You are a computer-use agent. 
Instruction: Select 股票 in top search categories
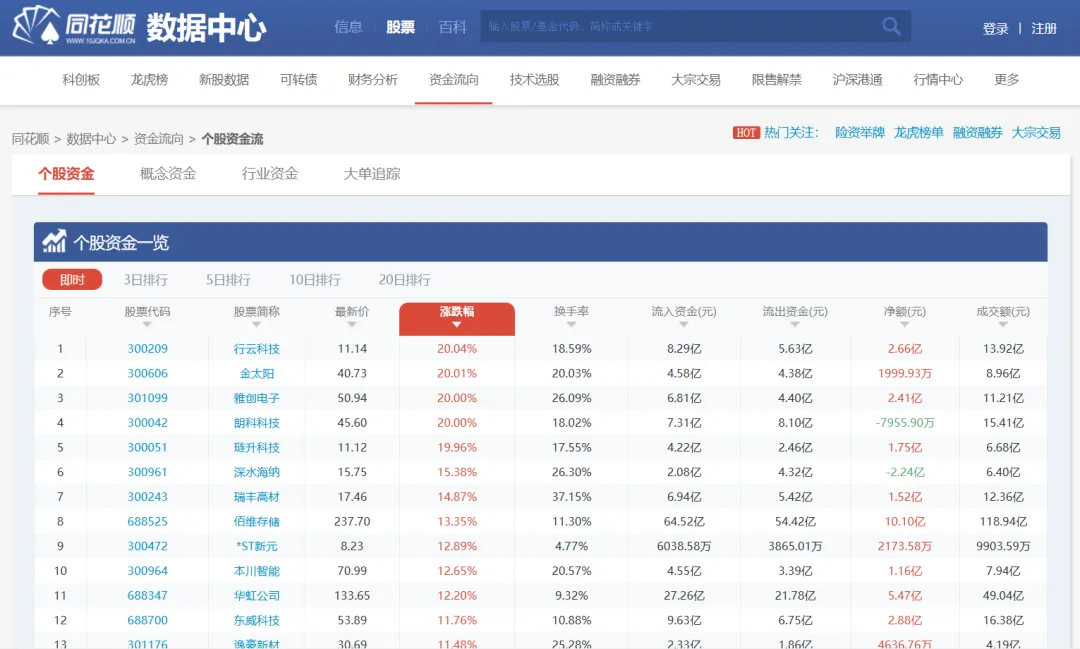pyautogui.click(x=400, y=27)
